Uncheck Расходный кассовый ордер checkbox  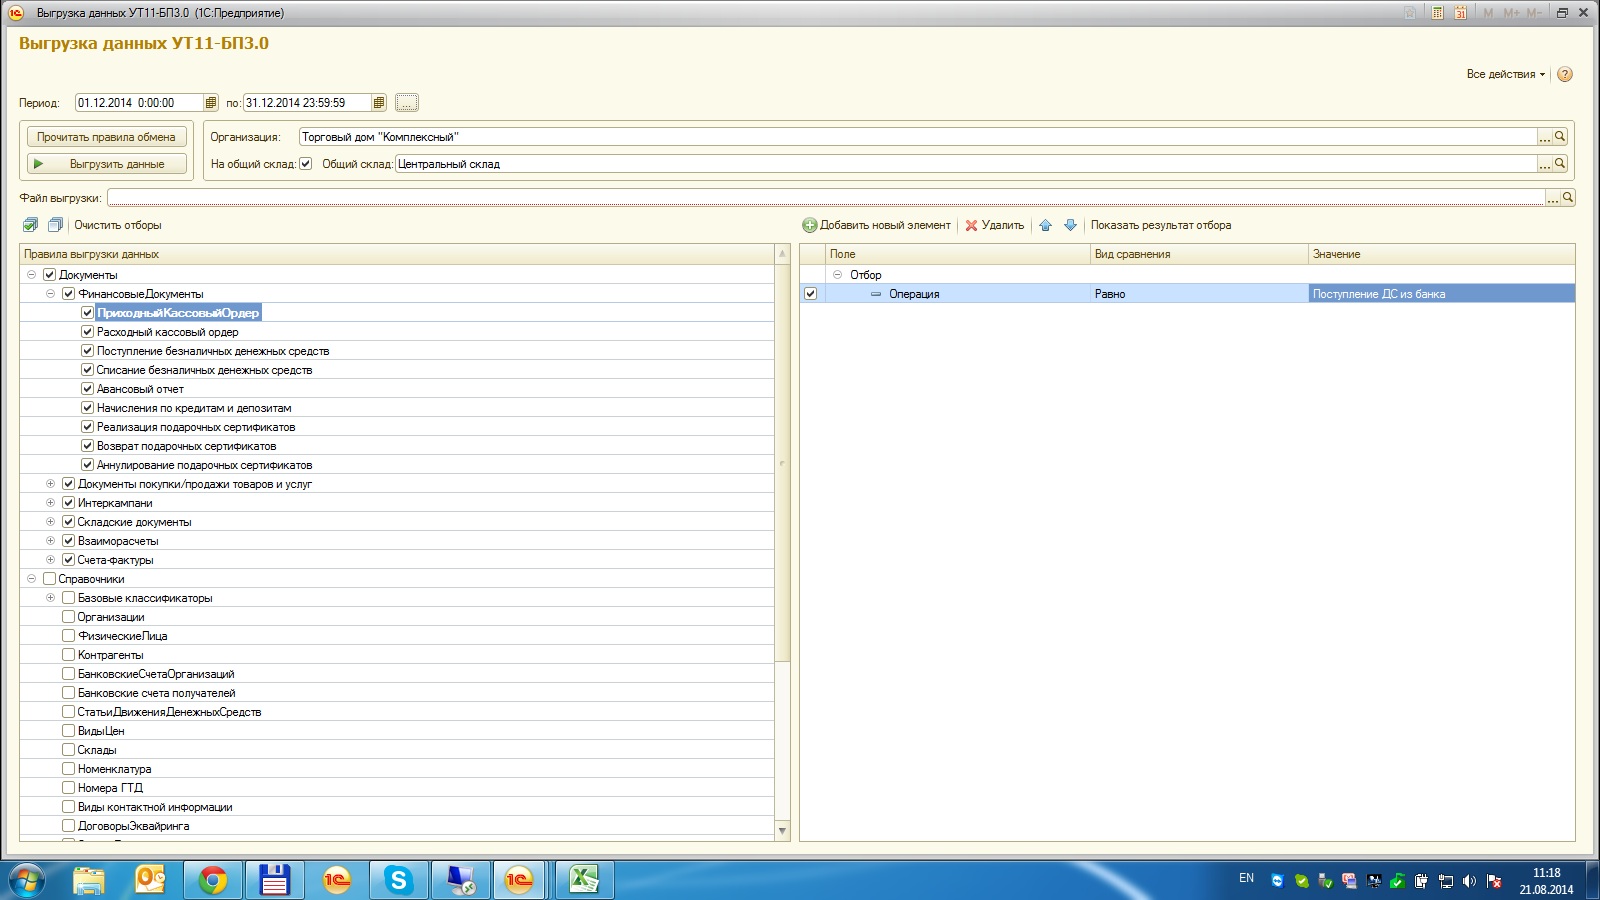pos(88,332)
